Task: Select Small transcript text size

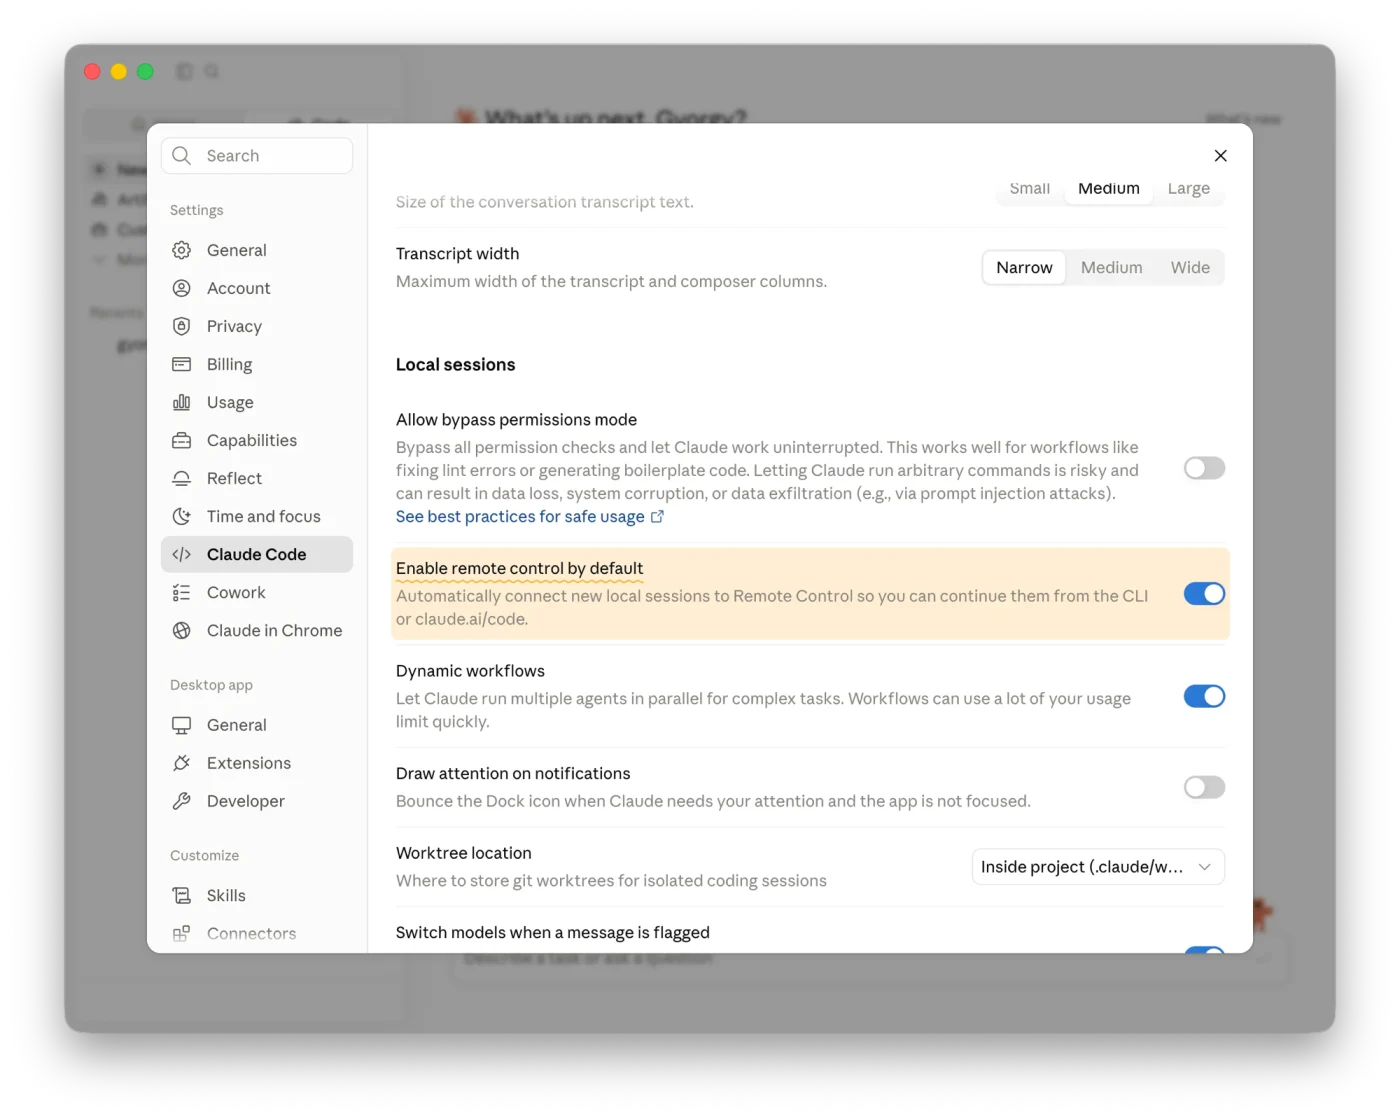Action: click(x=1029, y=188)
